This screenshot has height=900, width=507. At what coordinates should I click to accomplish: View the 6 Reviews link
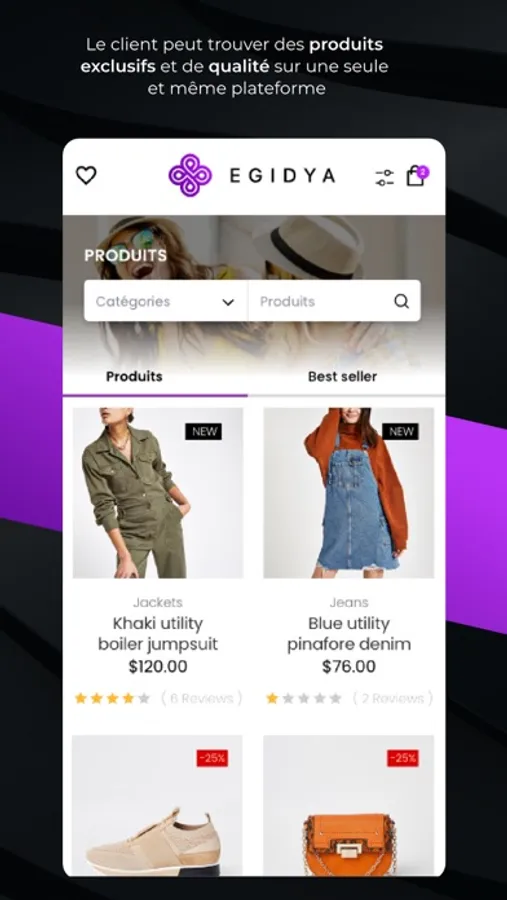point(202,699)
